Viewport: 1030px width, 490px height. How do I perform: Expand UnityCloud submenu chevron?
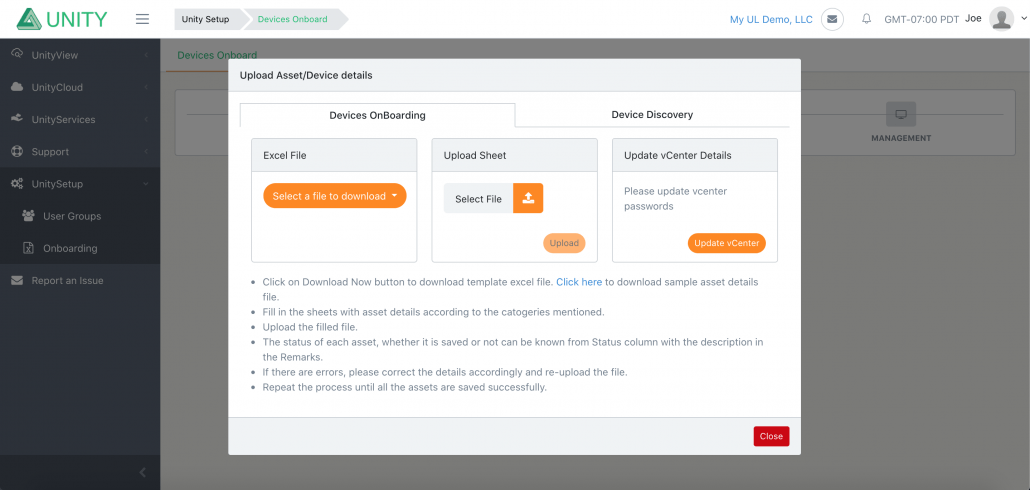pyautogui.click(x=145, y=87)
